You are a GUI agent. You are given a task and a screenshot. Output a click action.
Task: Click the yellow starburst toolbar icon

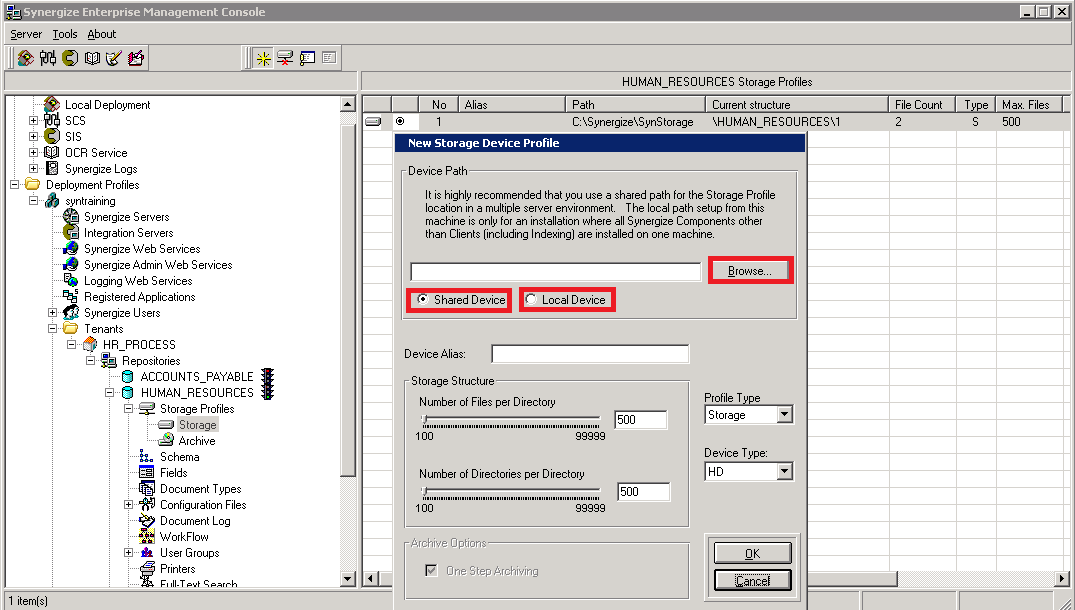pos(263,58)
